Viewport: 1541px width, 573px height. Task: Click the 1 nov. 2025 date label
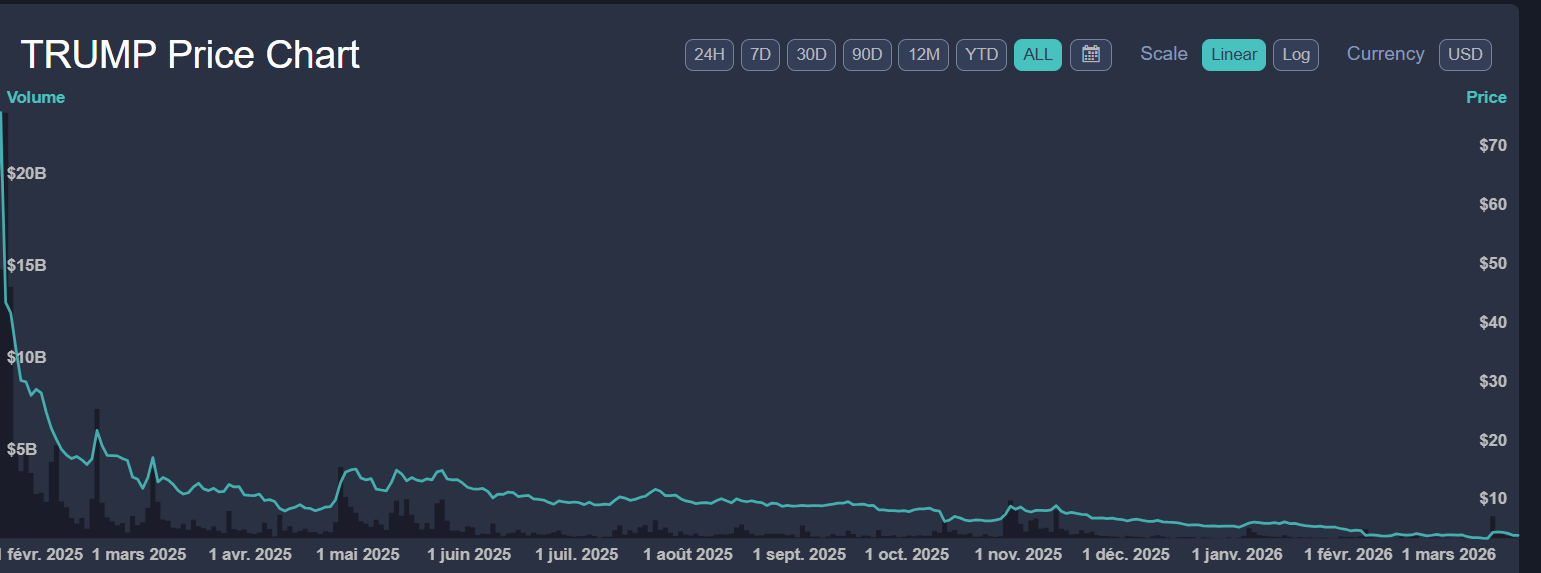(x=1018, y=554)
